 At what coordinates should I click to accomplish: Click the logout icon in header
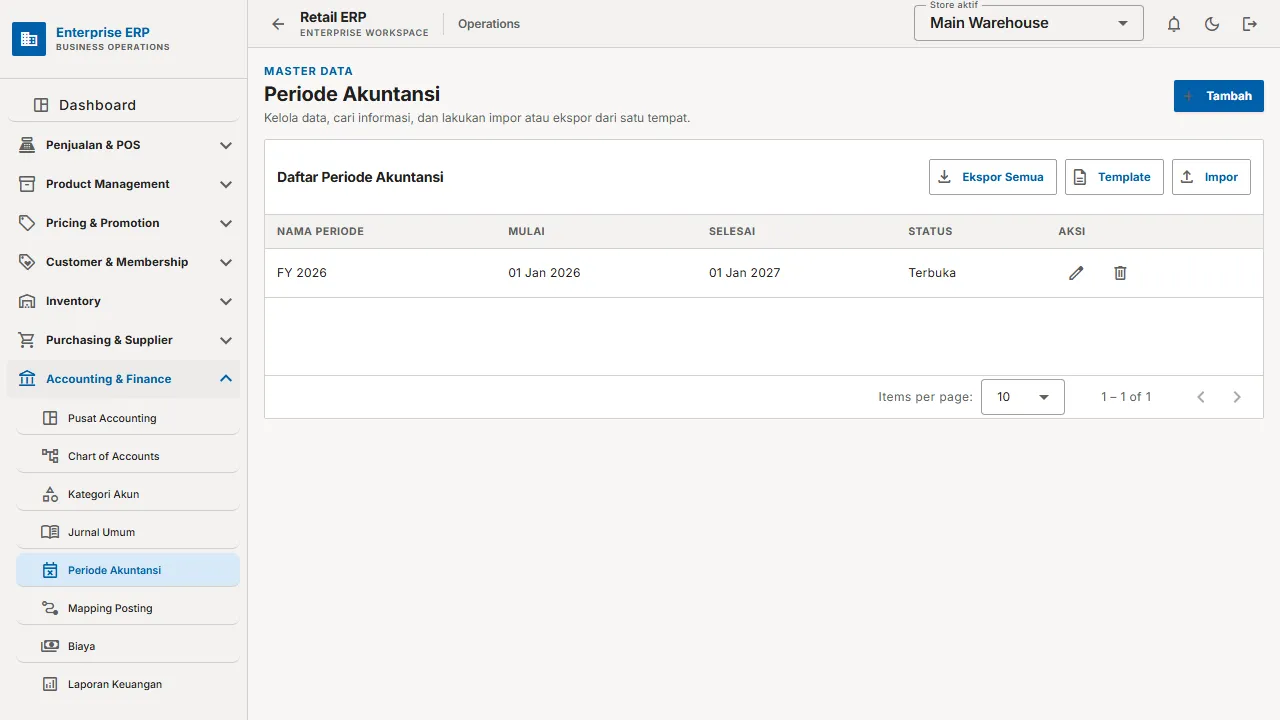[1250, 24]
